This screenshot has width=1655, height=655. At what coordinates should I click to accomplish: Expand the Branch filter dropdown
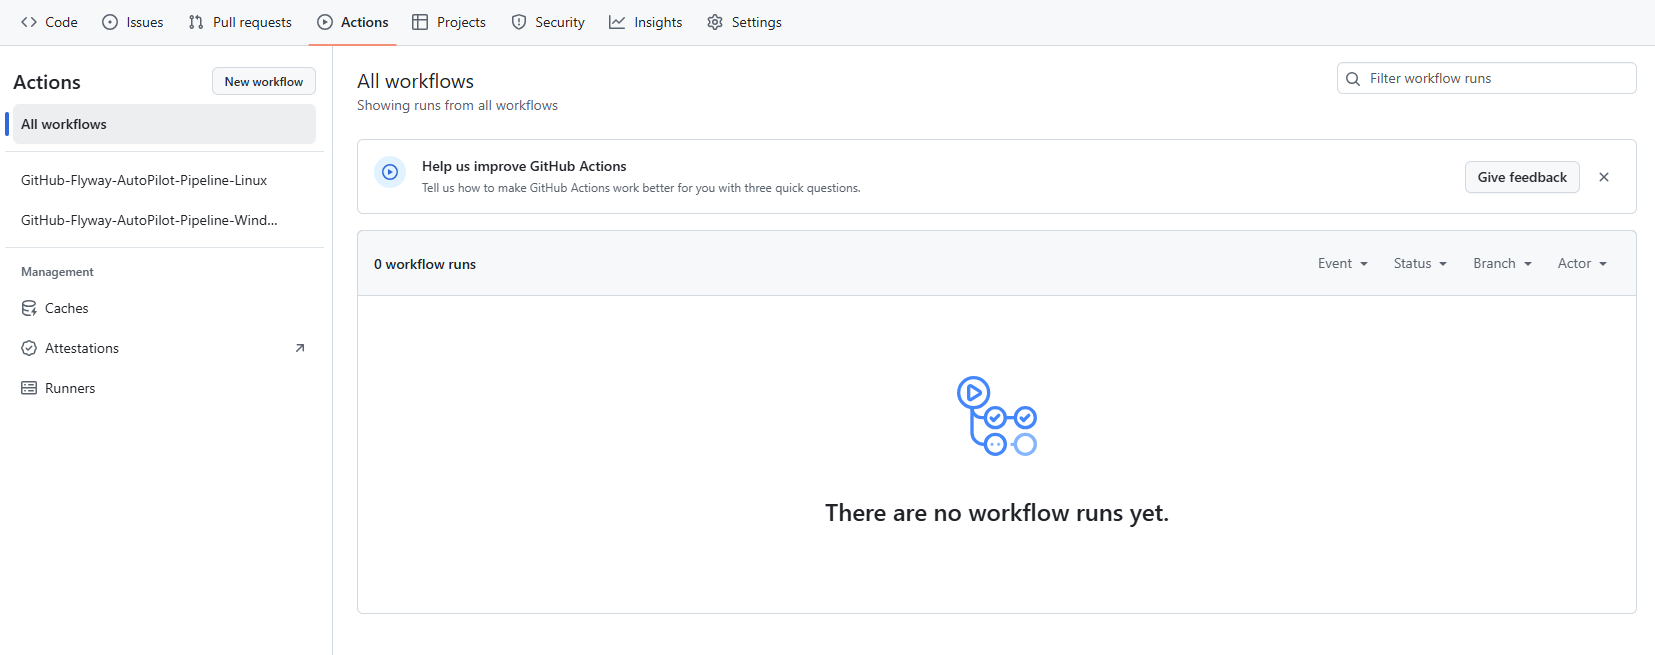pyautogui.click(x=1502, y=264)
